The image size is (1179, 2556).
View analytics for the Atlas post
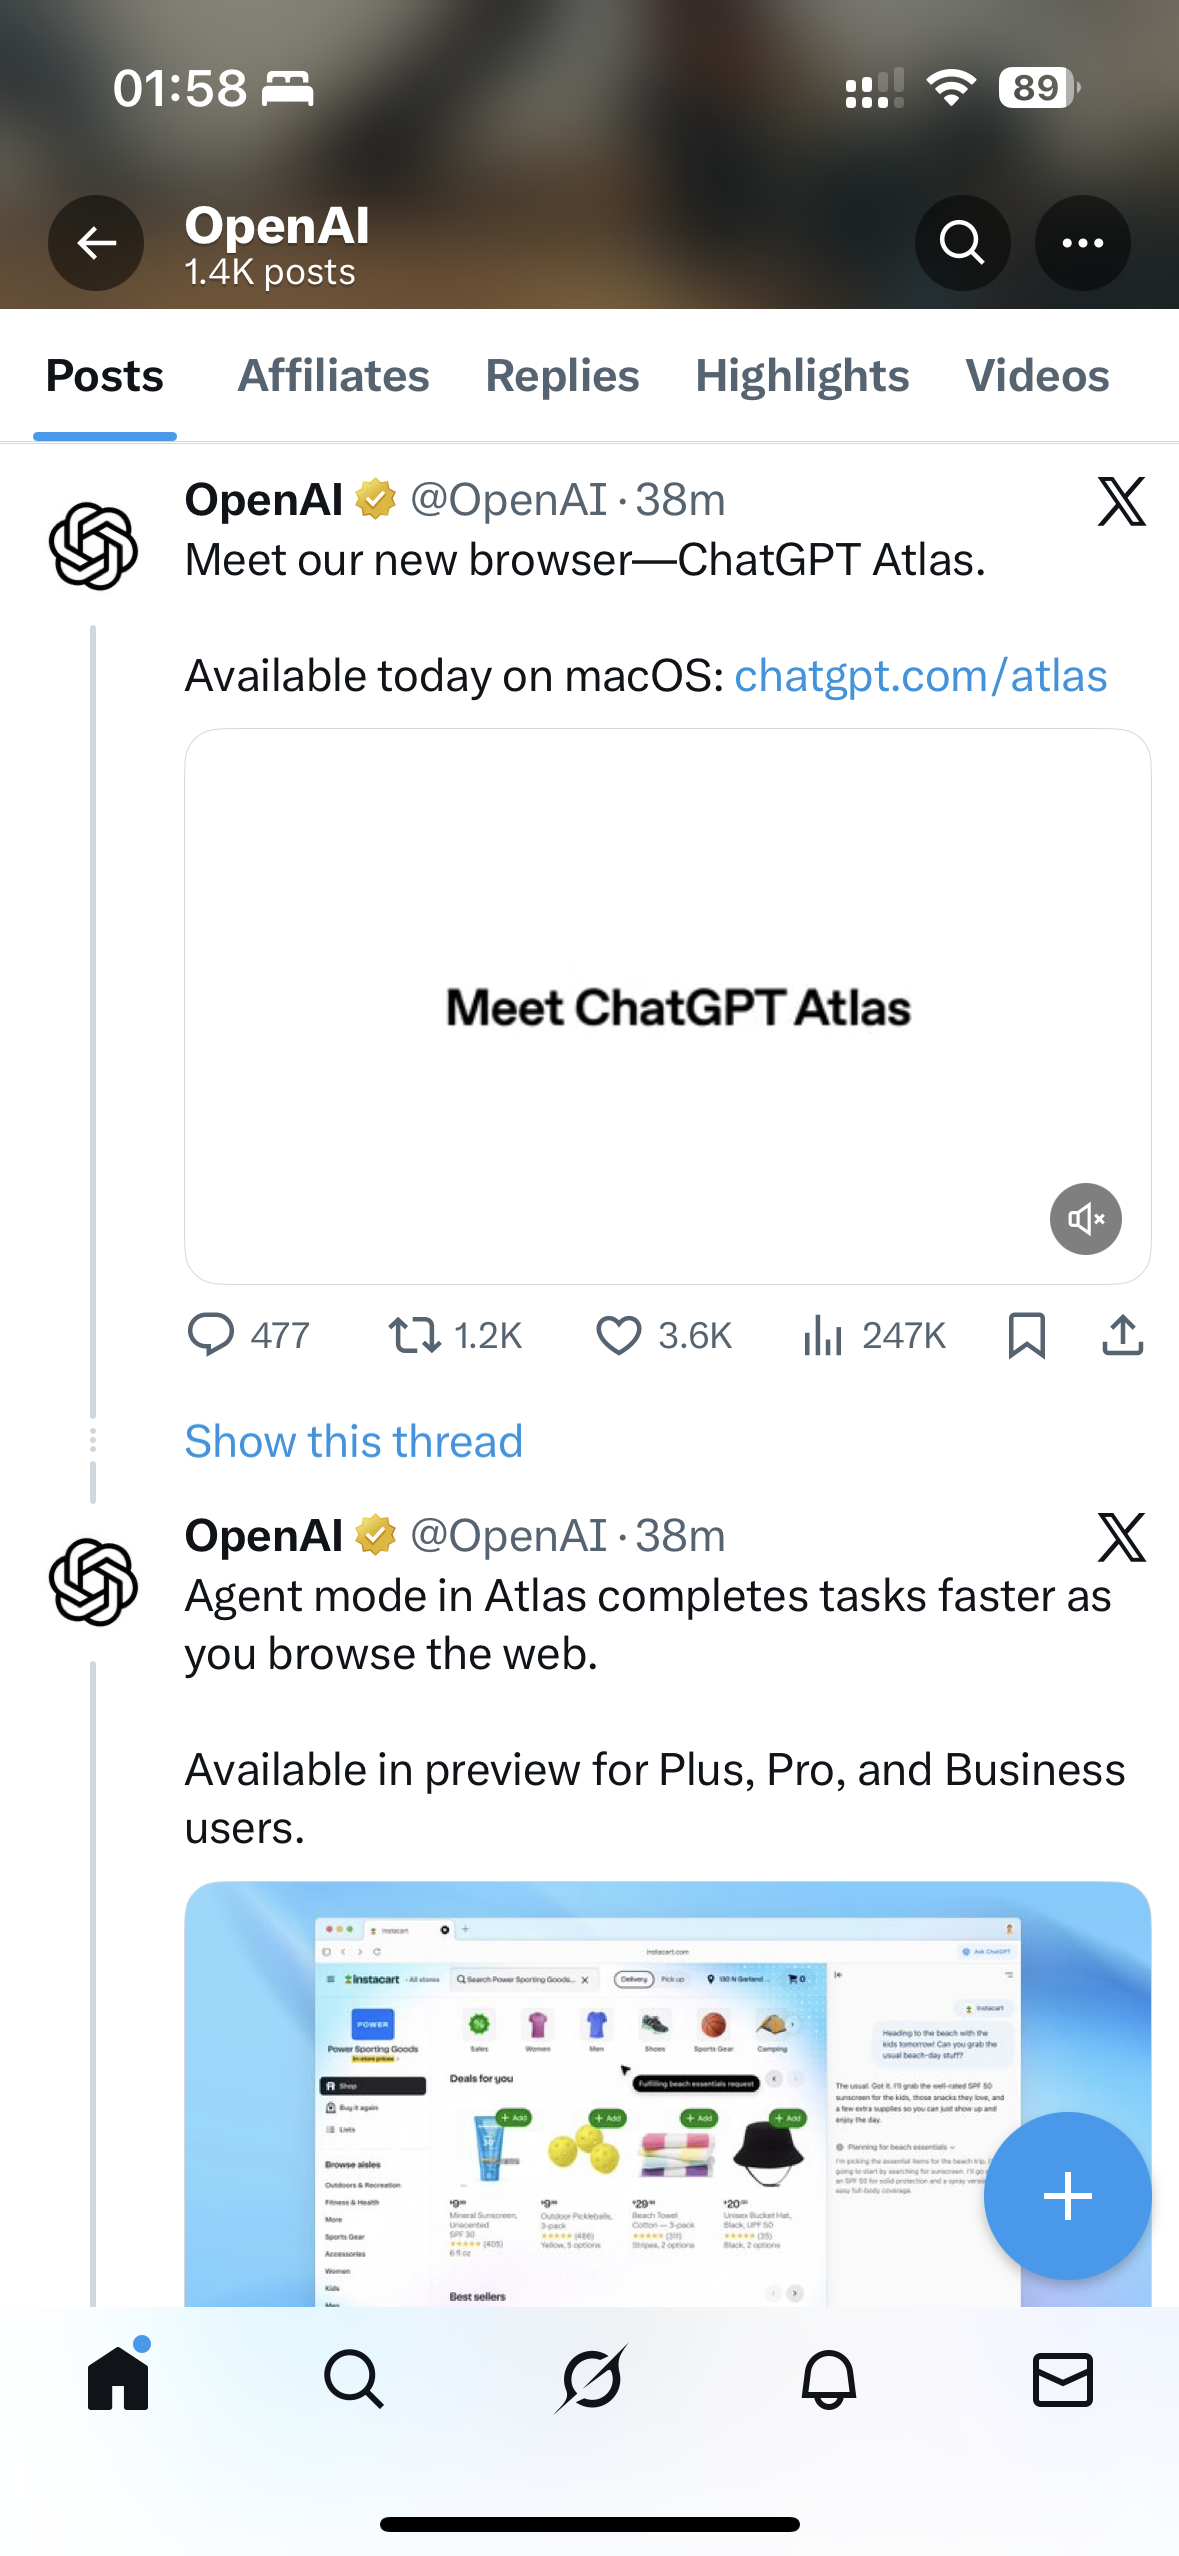click(x=824, y=1335)
